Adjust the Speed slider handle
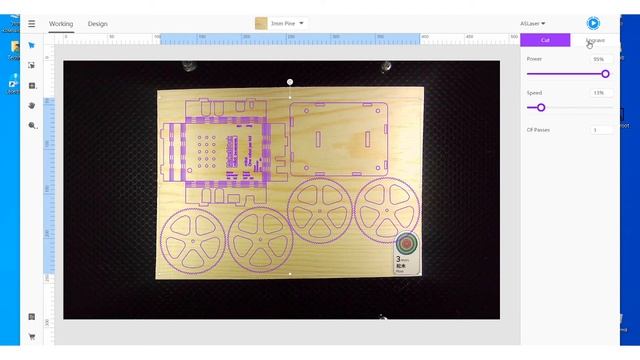The image size is (640, 360). [x=541, y=108]
